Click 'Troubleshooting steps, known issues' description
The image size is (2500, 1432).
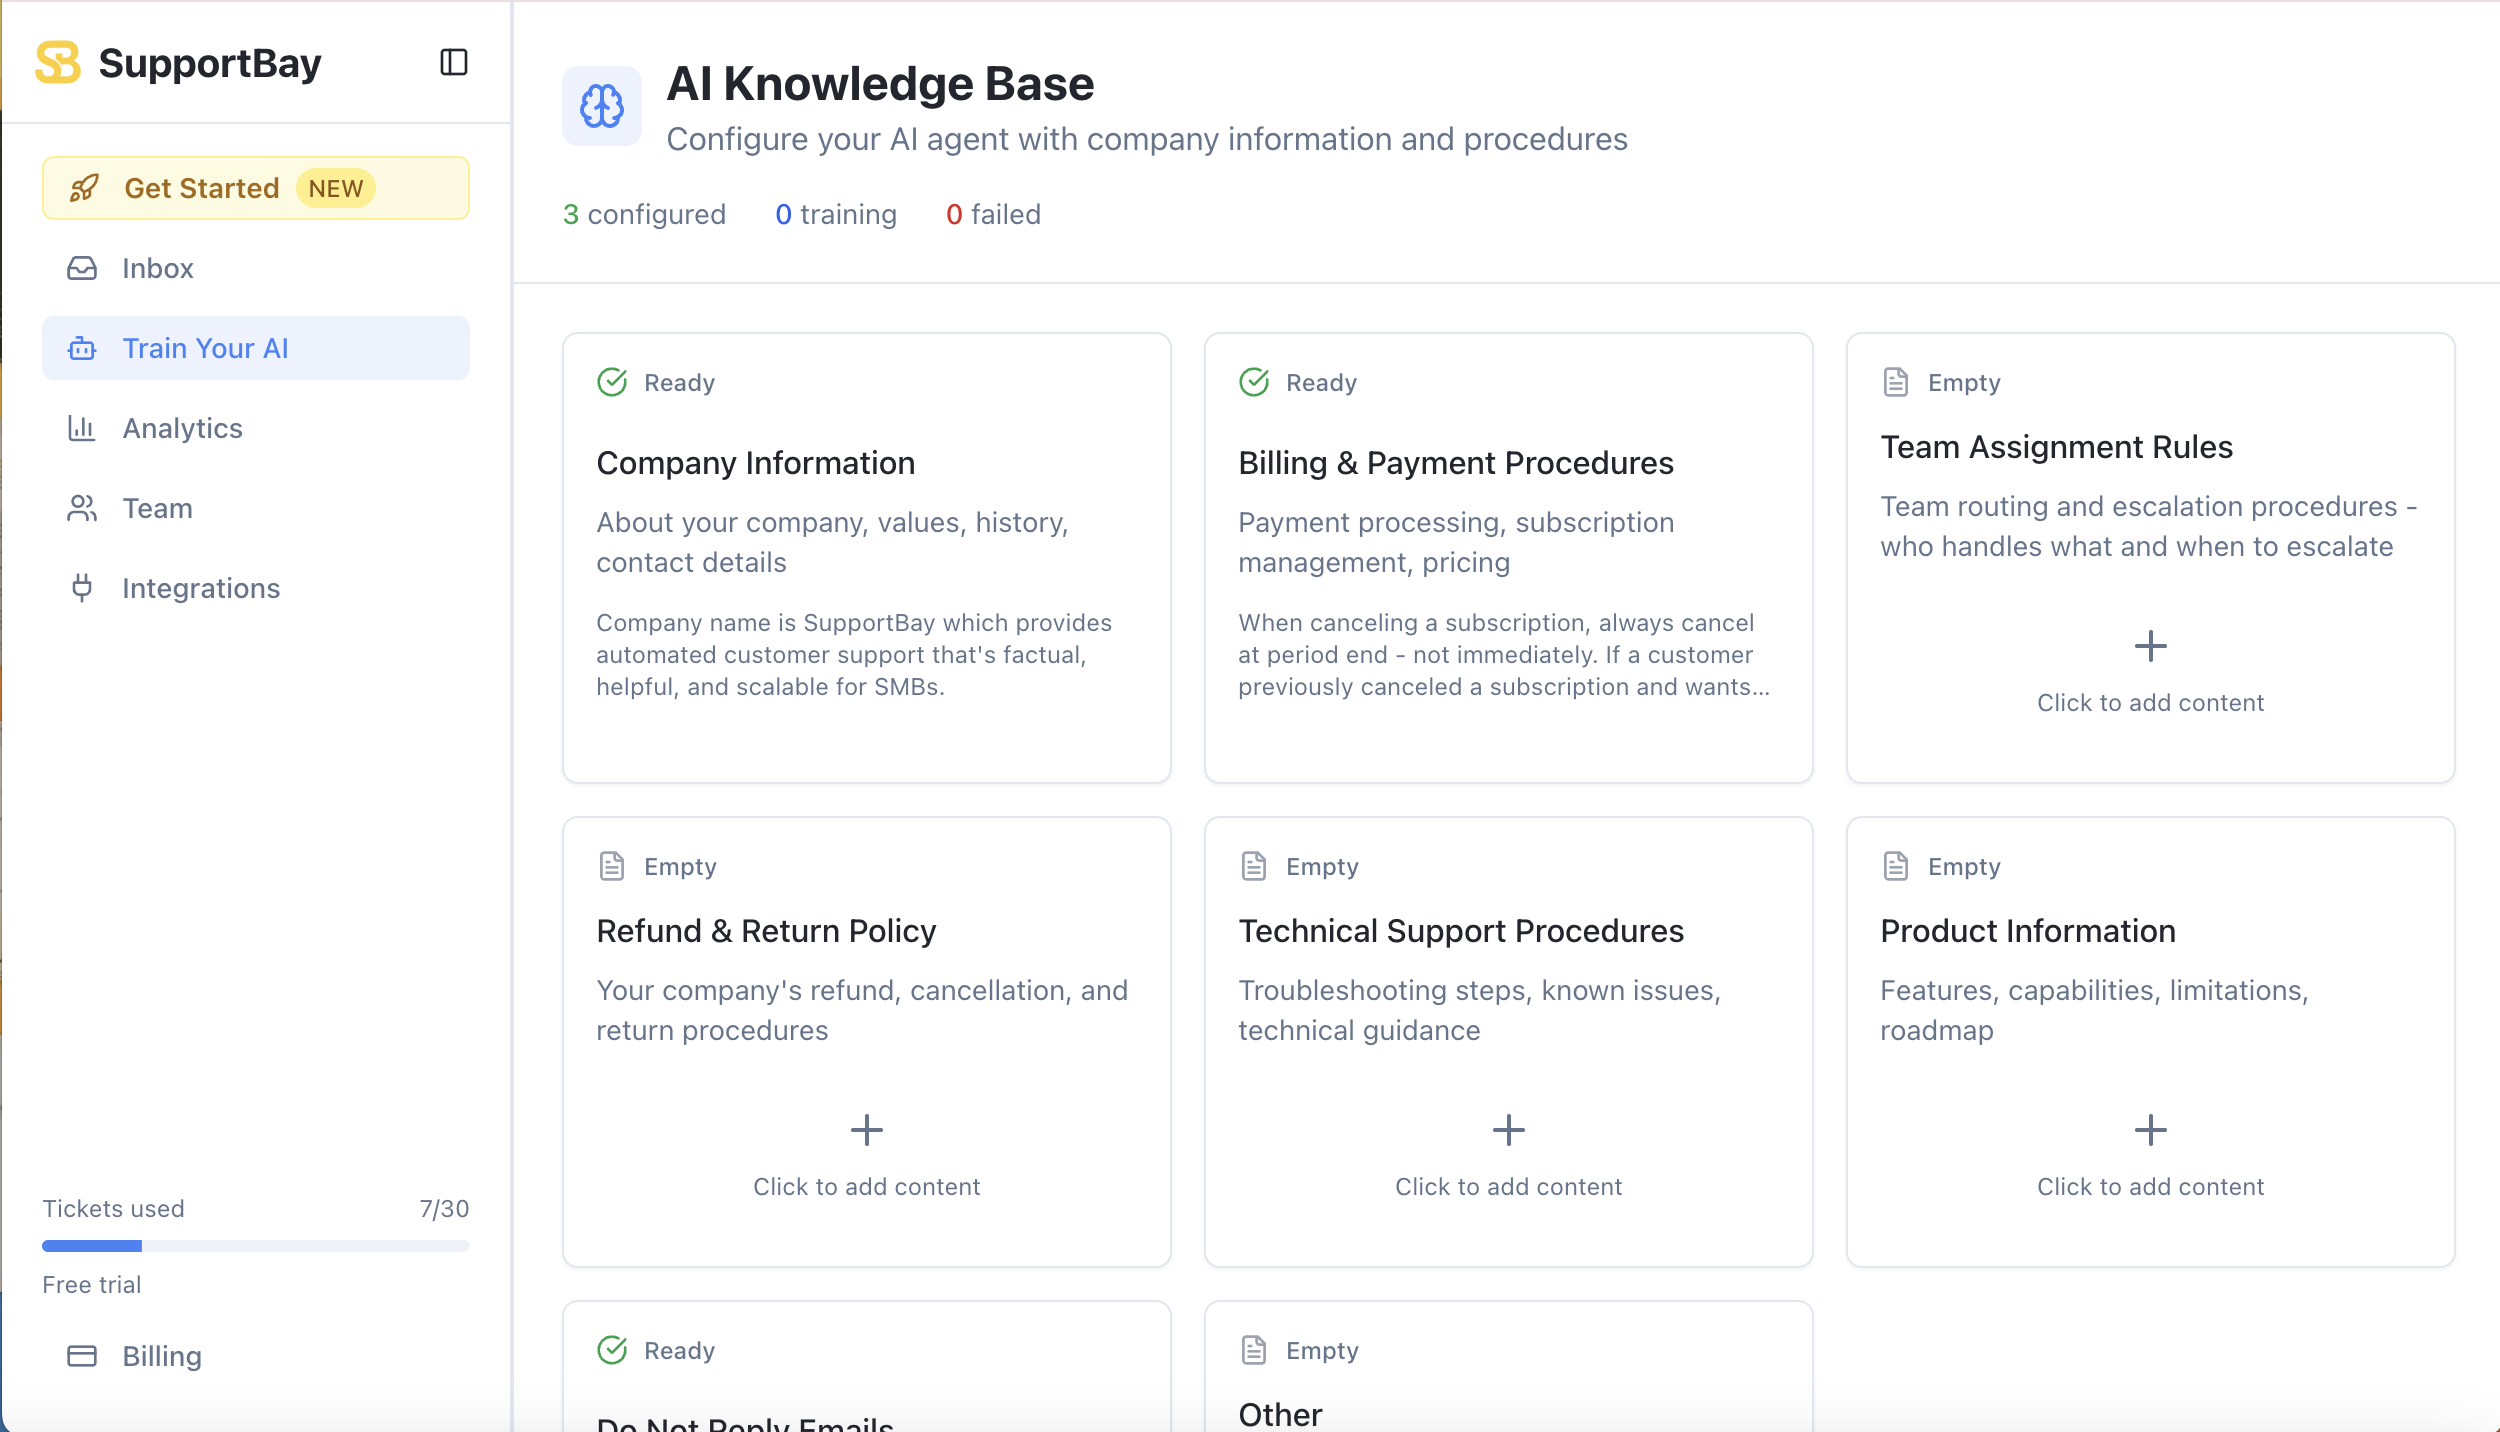click(1480, 1010)
